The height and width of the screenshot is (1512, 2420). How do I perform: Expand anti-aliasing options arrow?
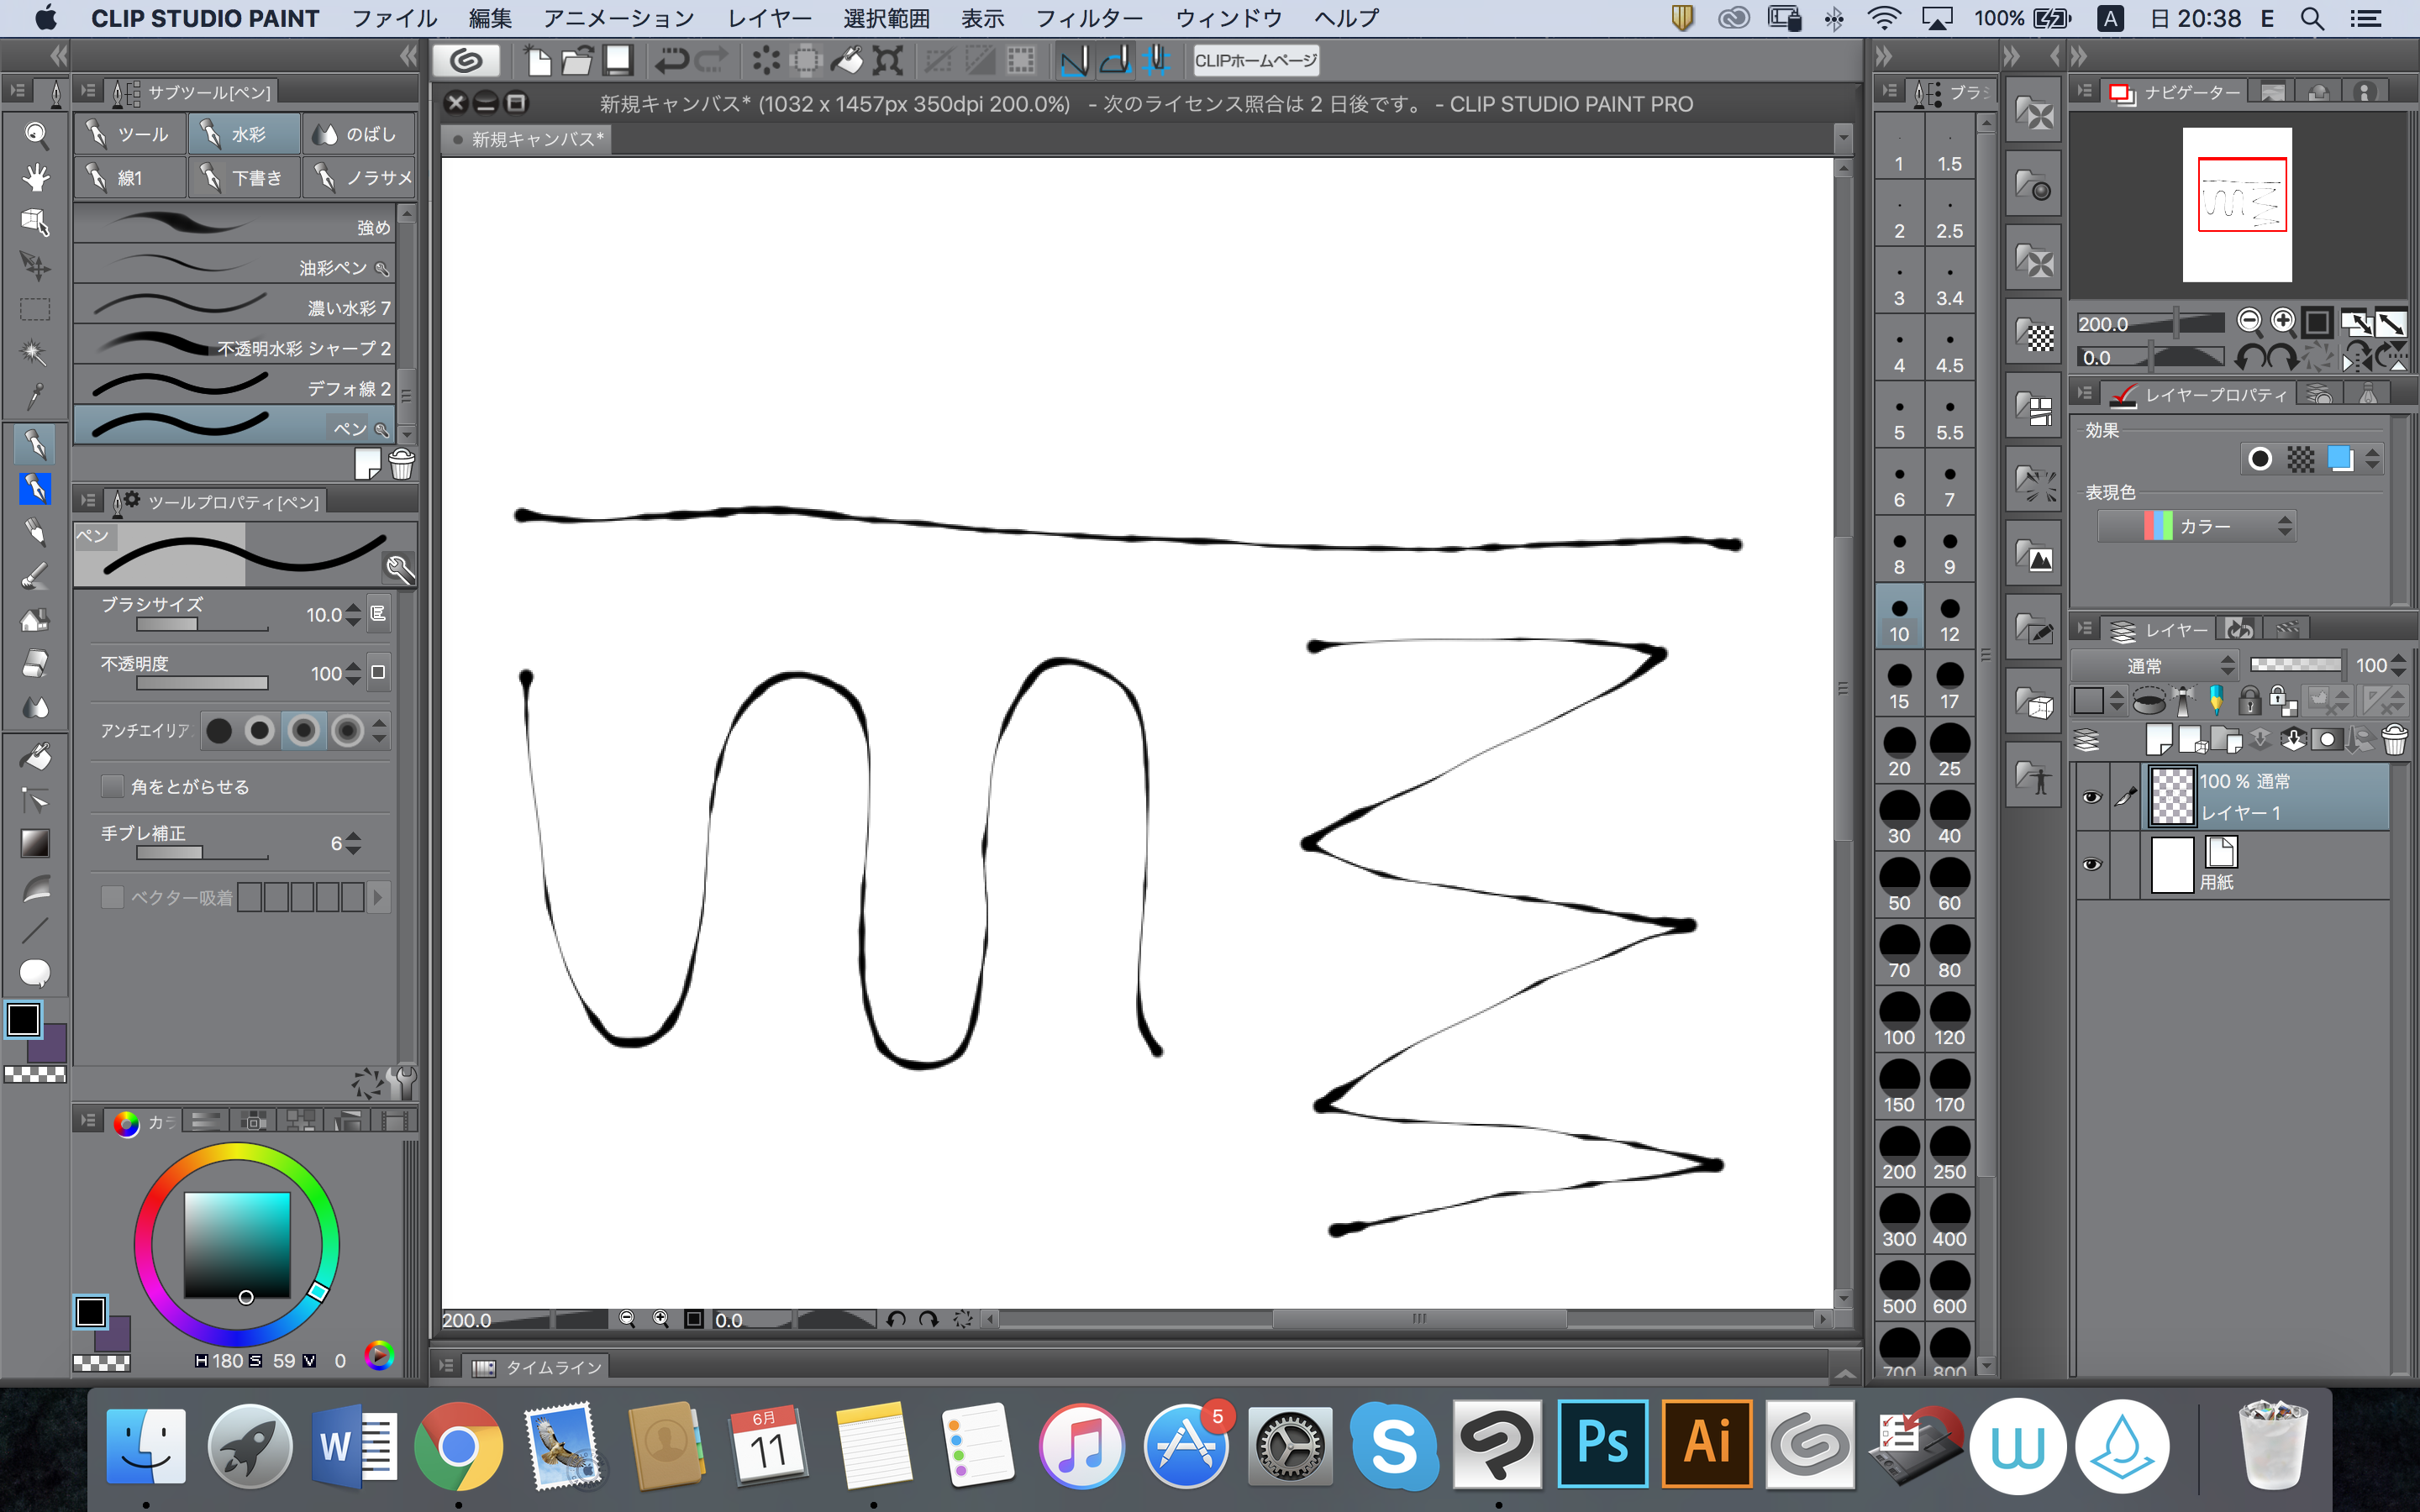coord(379,731)
